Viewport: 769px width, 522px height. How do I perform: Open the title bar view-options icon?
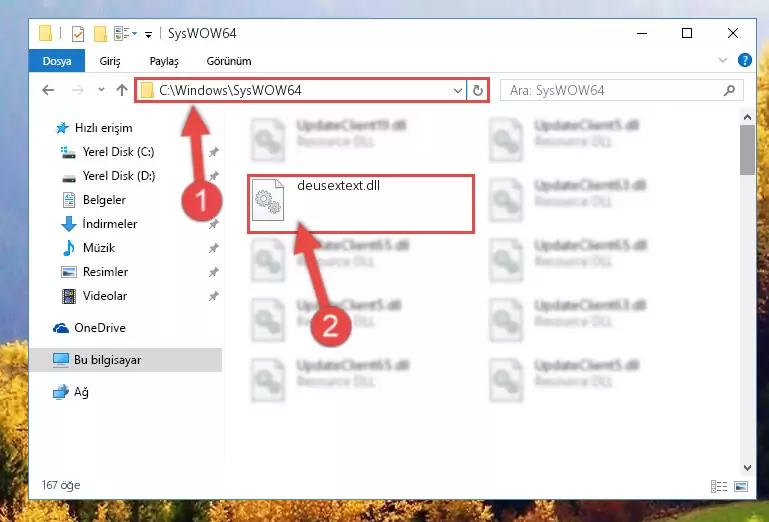[x=125, y=33]
